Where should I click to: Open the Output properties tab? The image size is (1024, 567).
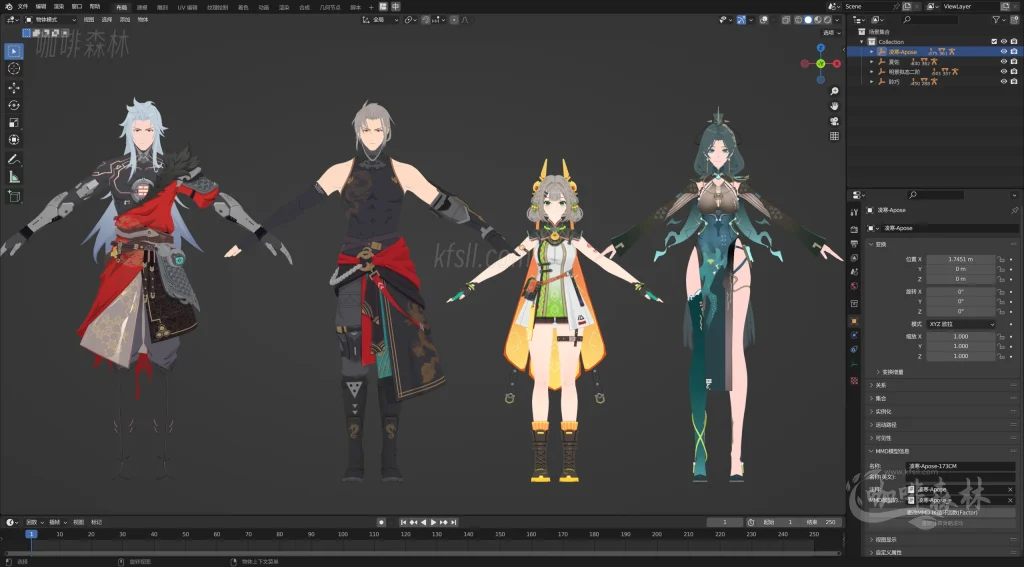854,244
